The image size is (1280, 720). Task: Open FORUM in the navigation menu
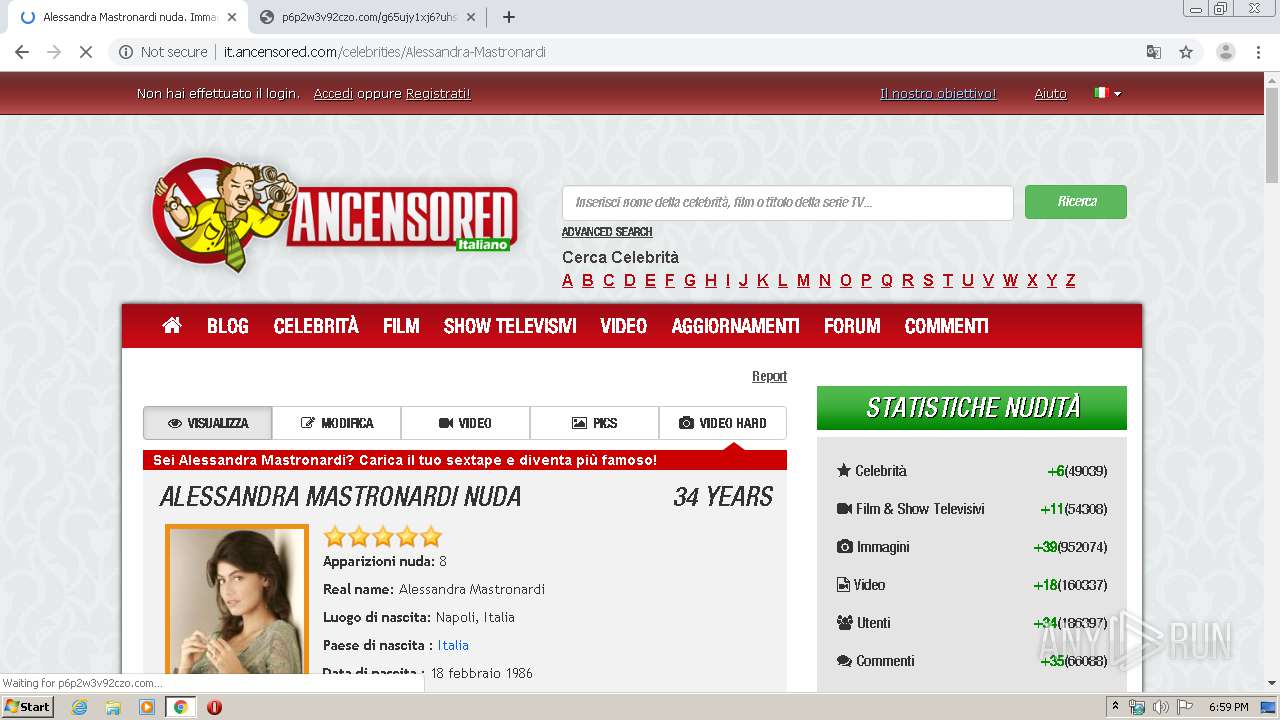tap(852, 326)
